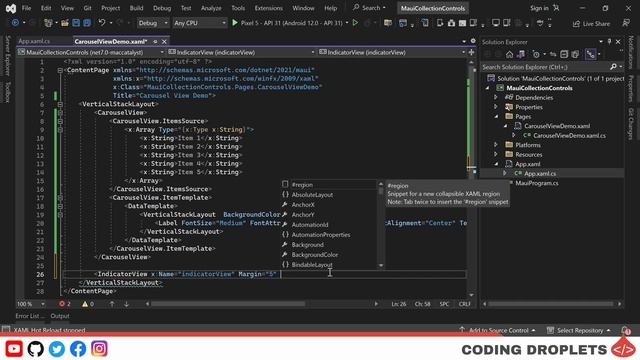The image size is (640, 360).
Task: Click Collapse All icon in Solution Explorer
Action: [x=564, y=54]
